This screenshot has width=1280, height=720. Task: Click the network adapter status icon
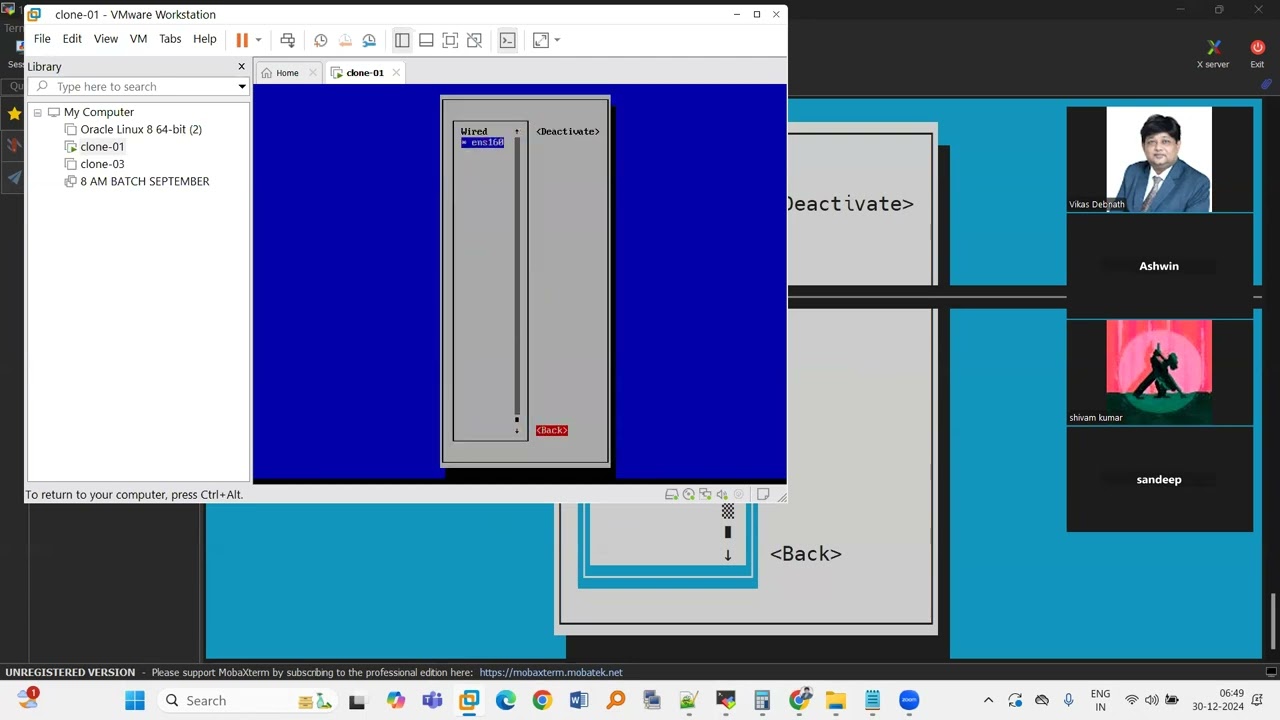[705, 494]
